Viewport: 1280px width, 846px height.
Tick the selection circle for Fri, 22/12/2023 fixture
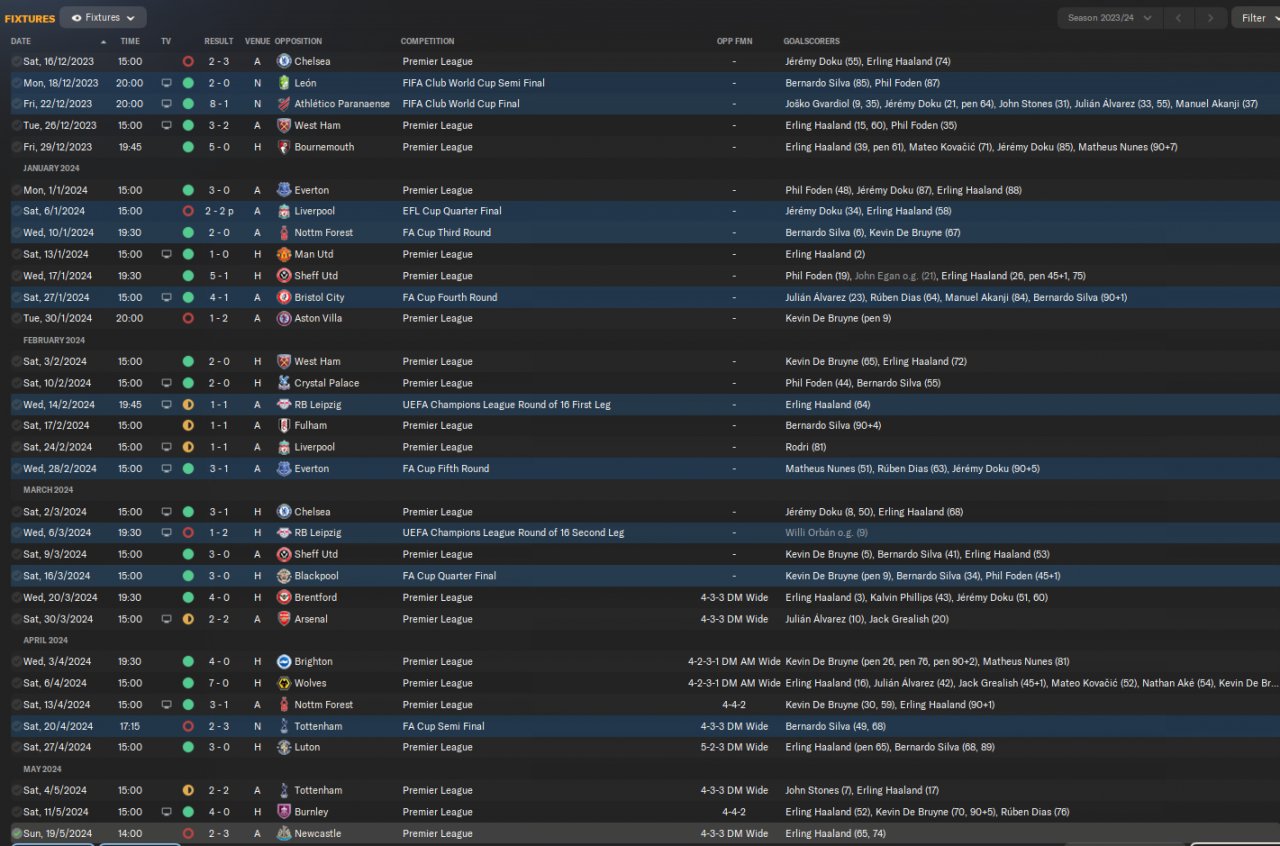click(16, 104)
